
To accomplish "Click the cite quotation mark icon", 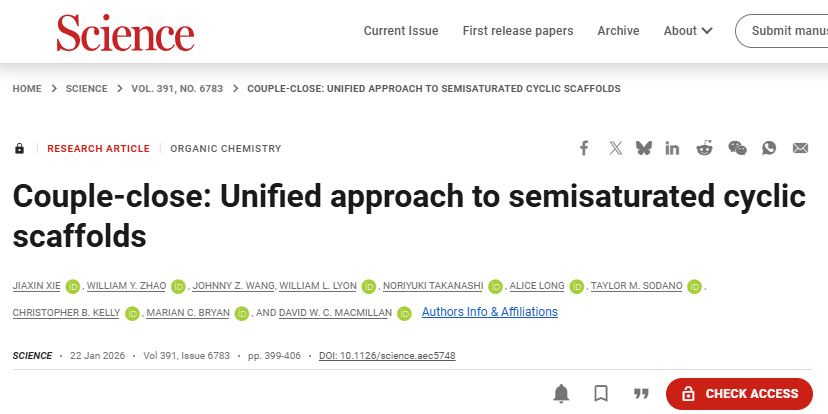I will 641,393.
